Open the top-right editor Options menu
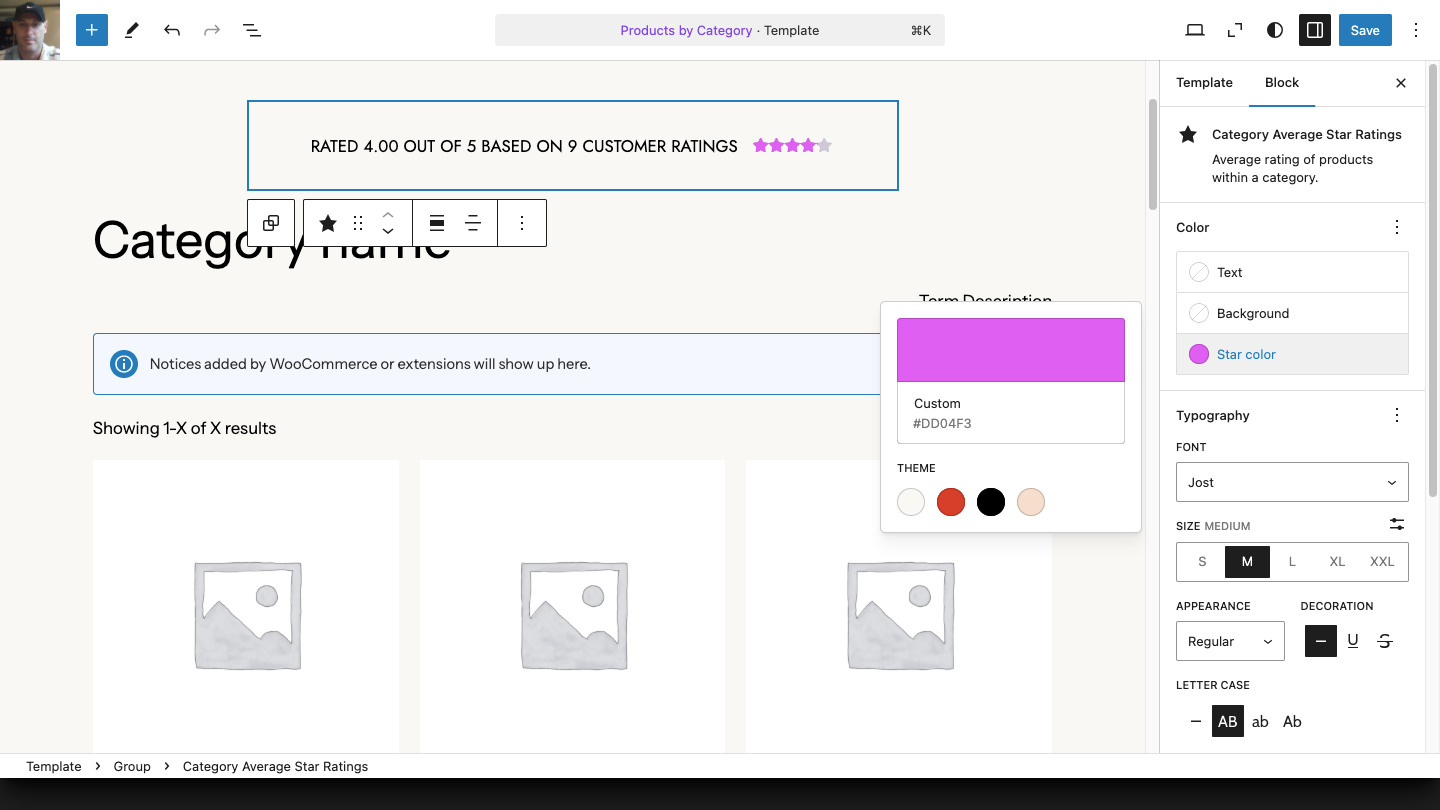The width and height of the screenshot is (1440, 810). point(1415,30)
